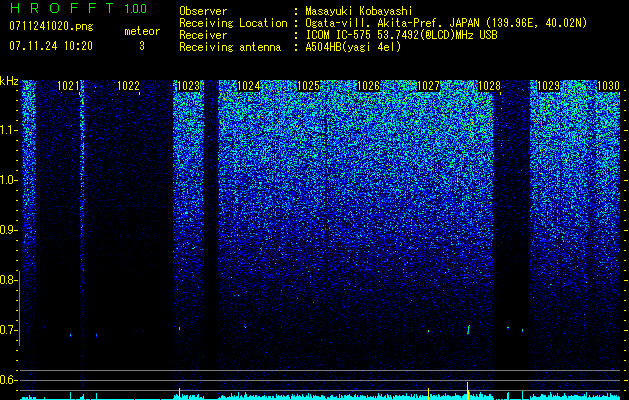
Task: Click the HROFFT title text
Action: point(62,8)
